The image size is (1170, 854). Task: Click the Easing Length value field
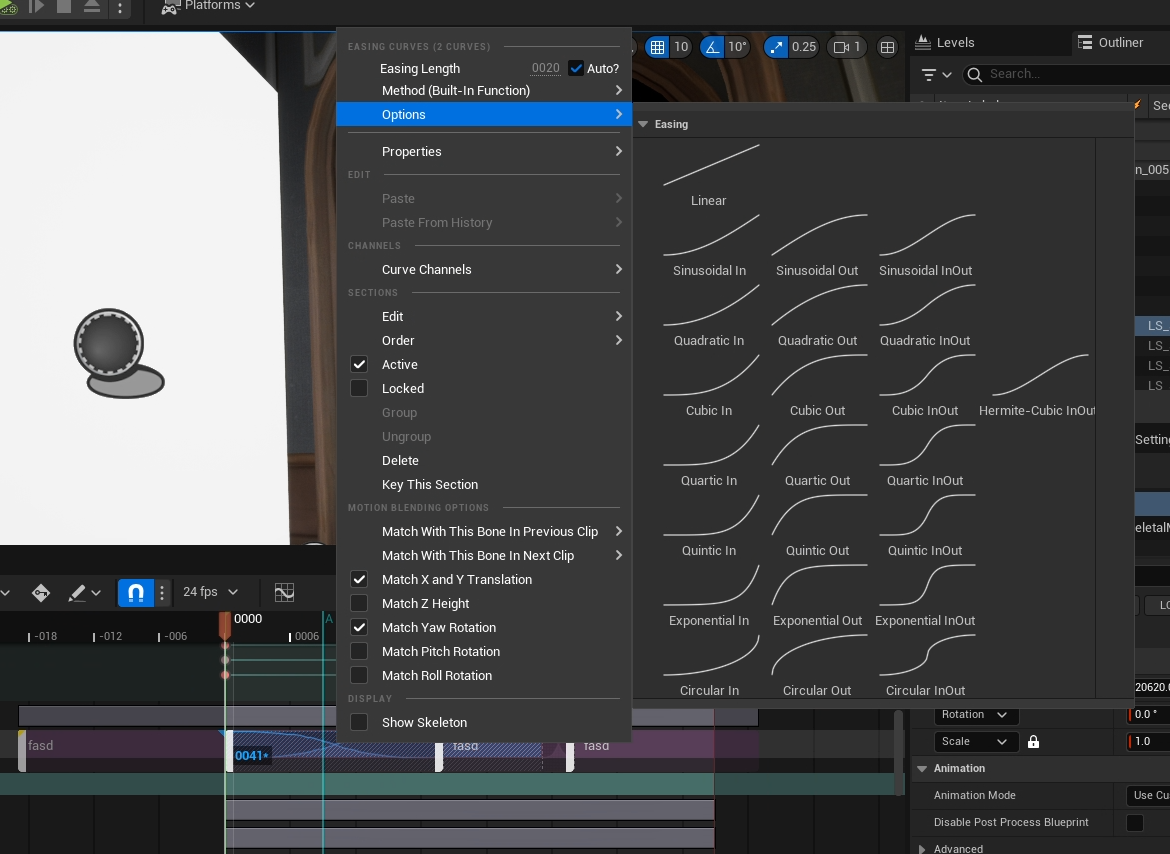545,69
